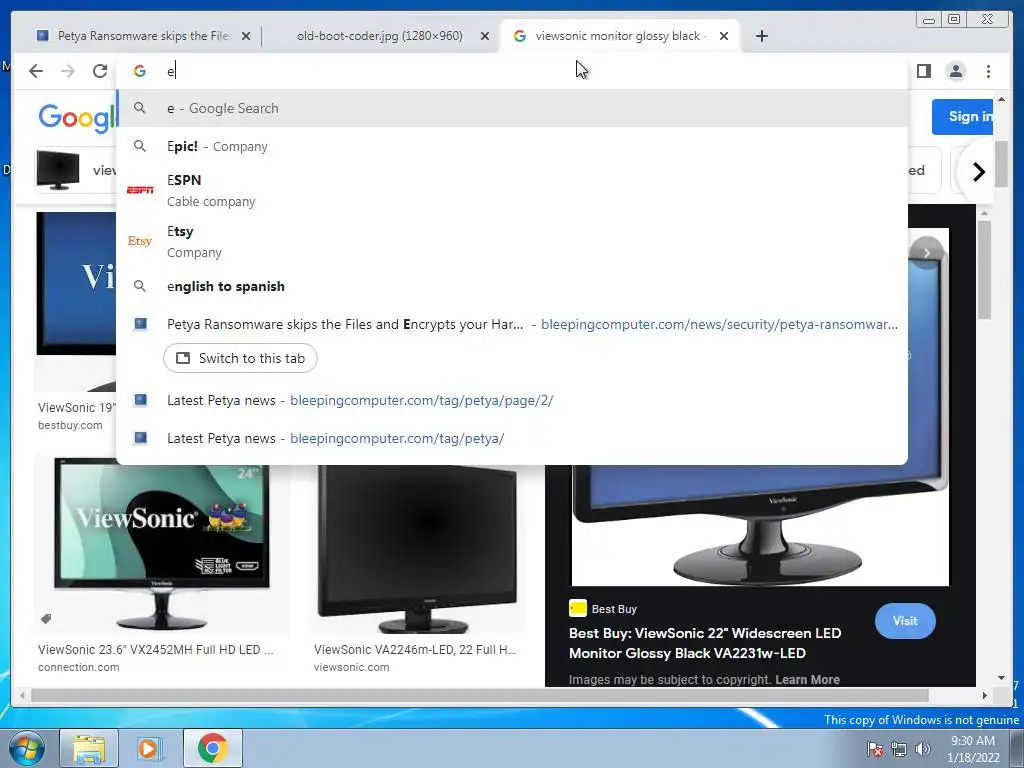This screenshot has width=1024, height=768.
Task: Click 'Switch to this tab' button
Action: (x=240, y=359)
